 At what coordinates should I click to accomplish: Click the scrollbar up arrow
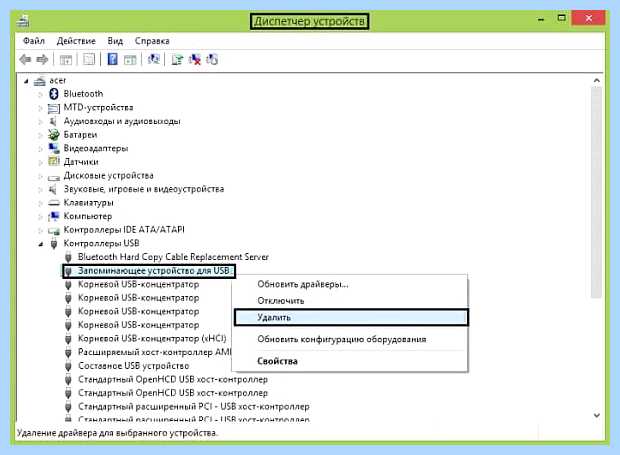[x=596, y=81]
